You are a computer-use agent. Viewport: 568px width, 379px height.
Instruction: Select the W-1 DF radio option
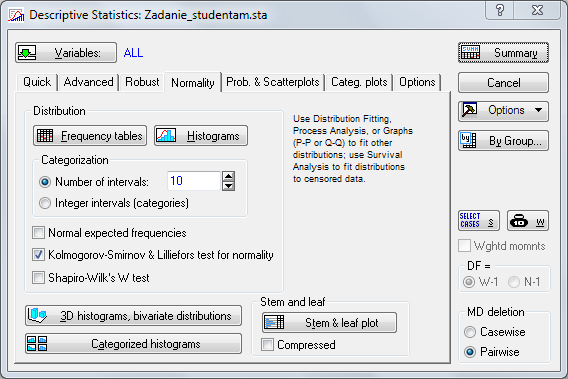tap(469, 282)
